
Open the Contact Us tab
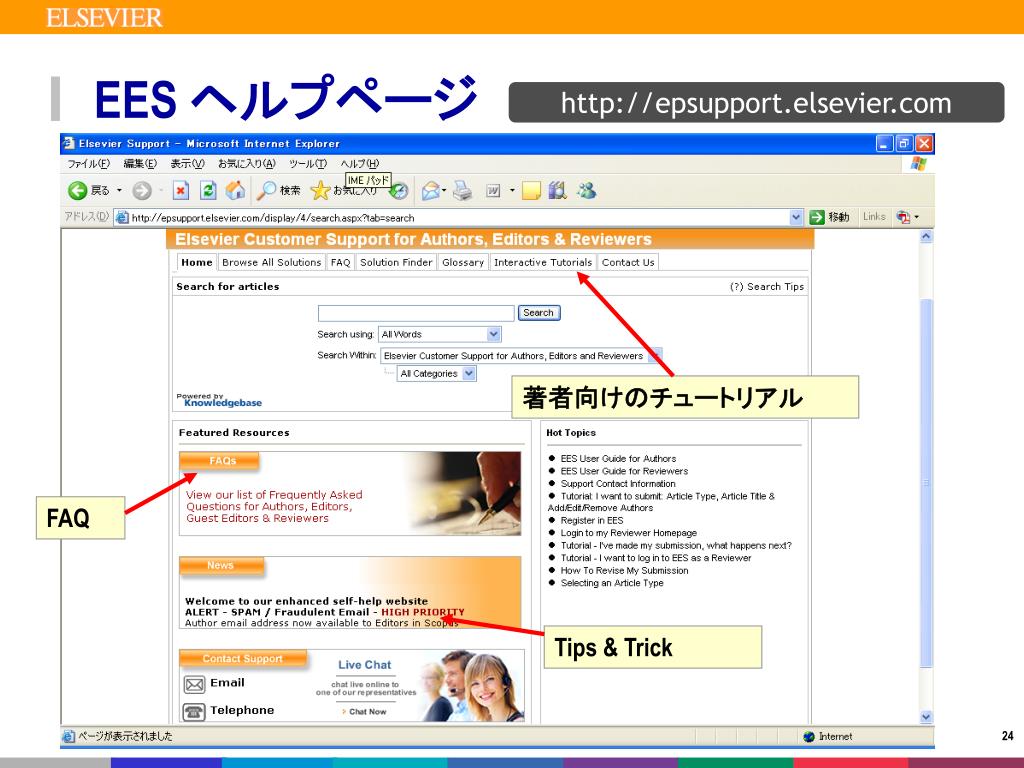tap(628, 263)
